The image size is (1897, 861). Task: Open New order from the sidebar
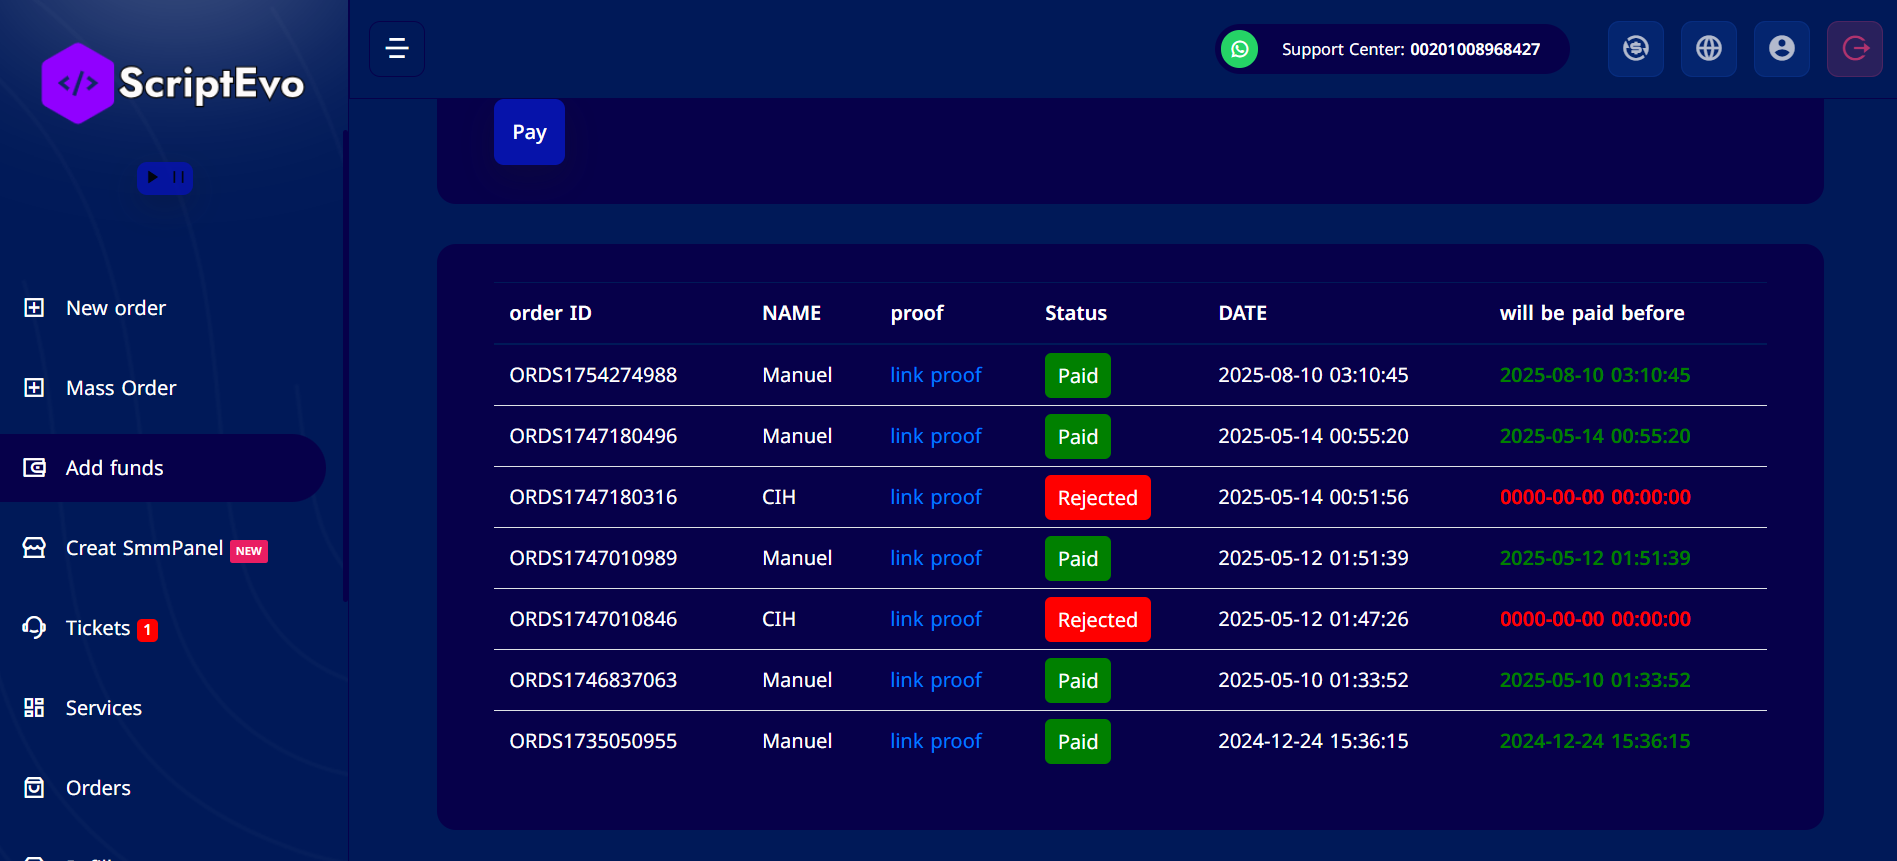point(115,308)
